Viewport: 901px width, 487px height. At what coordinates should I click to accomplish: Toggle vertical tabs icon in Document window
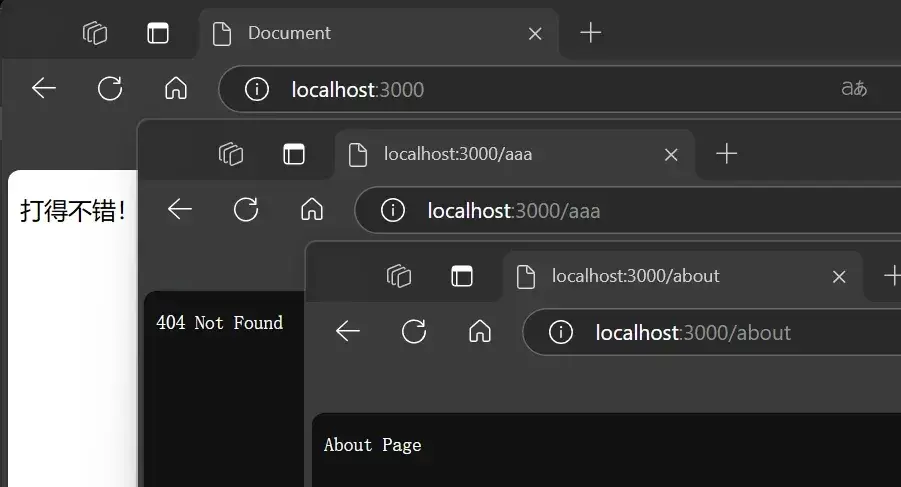[x=158, y=33]
